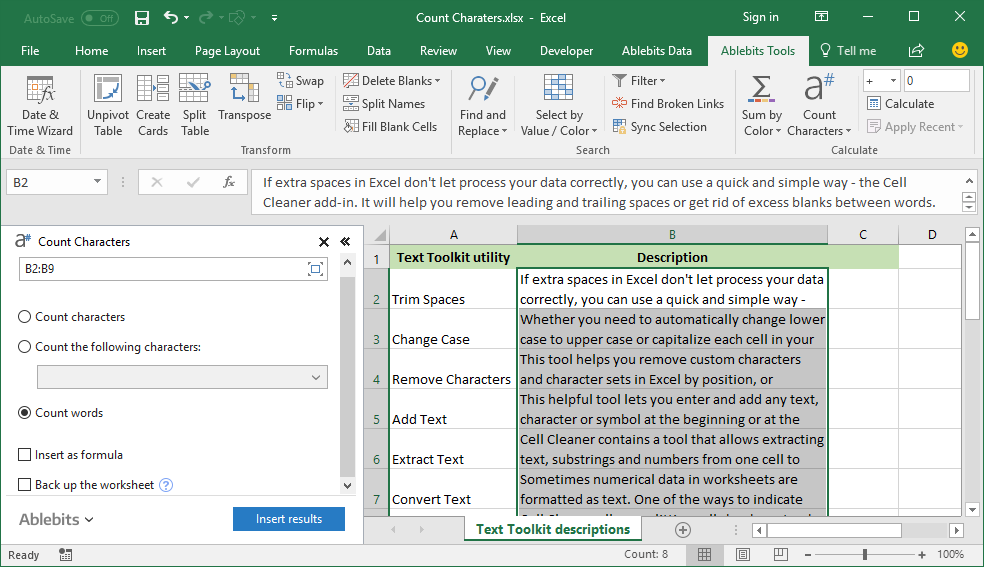
Task: Customize Quick Access Toolbar arrow
Action: (x=274, y=18)
